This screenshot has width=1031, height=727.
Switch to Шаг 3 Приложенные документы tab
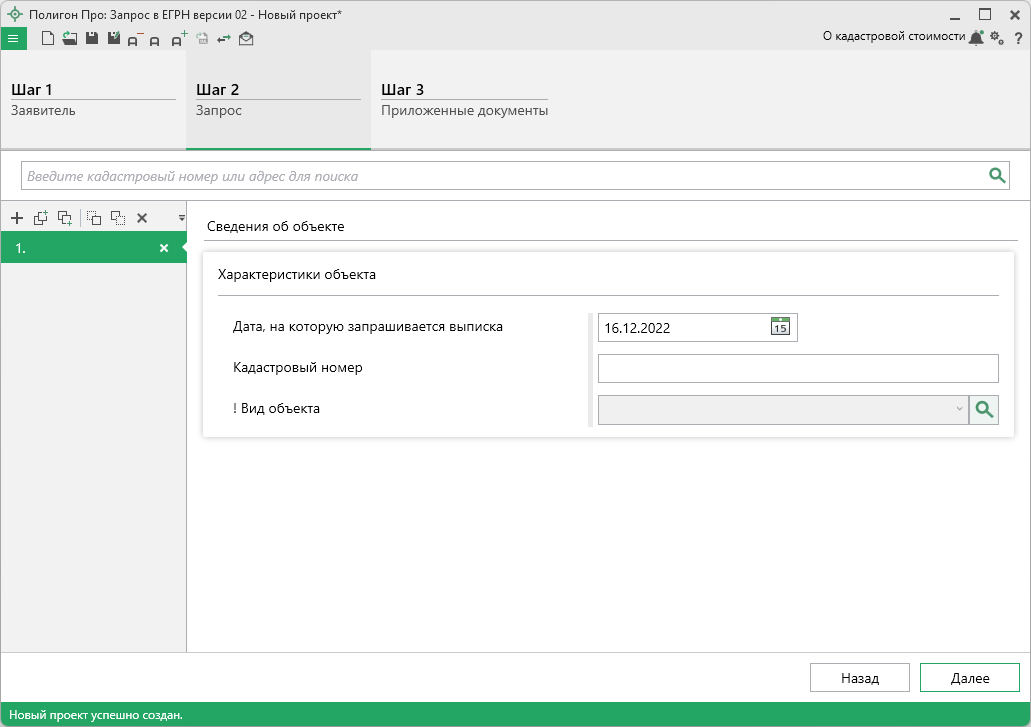point(464,100)
